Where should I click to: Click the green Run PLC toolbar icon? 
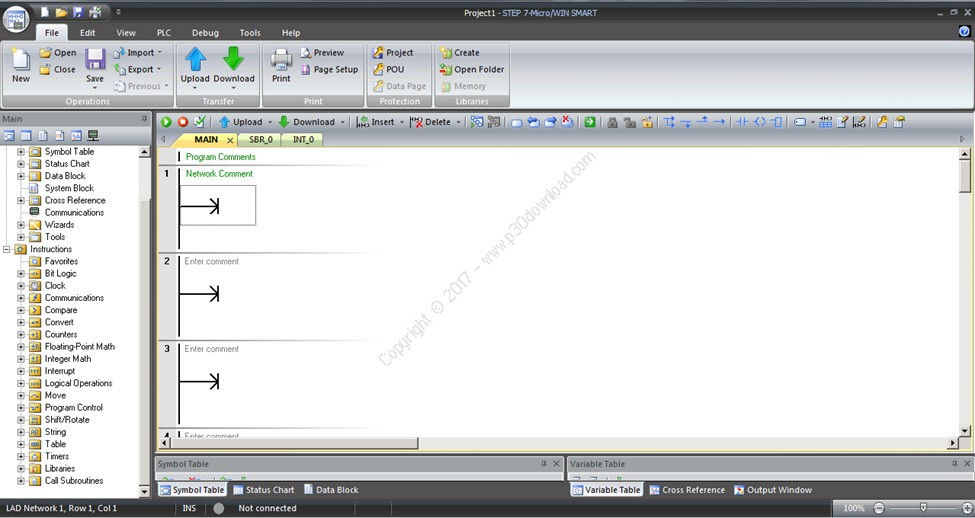166,122
